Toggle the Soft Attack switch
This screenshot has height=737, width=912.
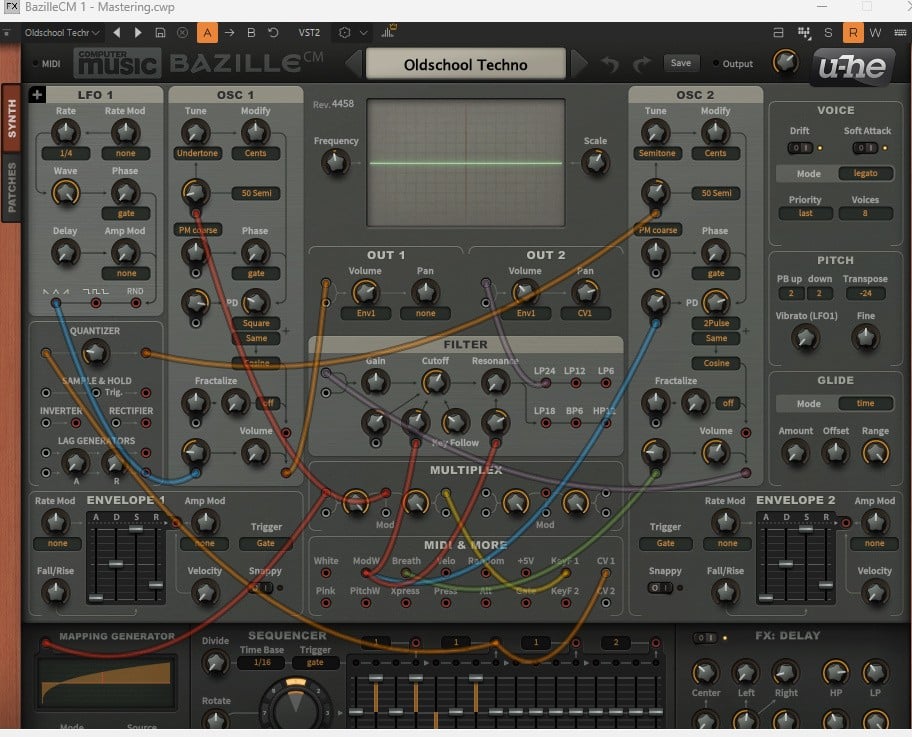(864, 148)
